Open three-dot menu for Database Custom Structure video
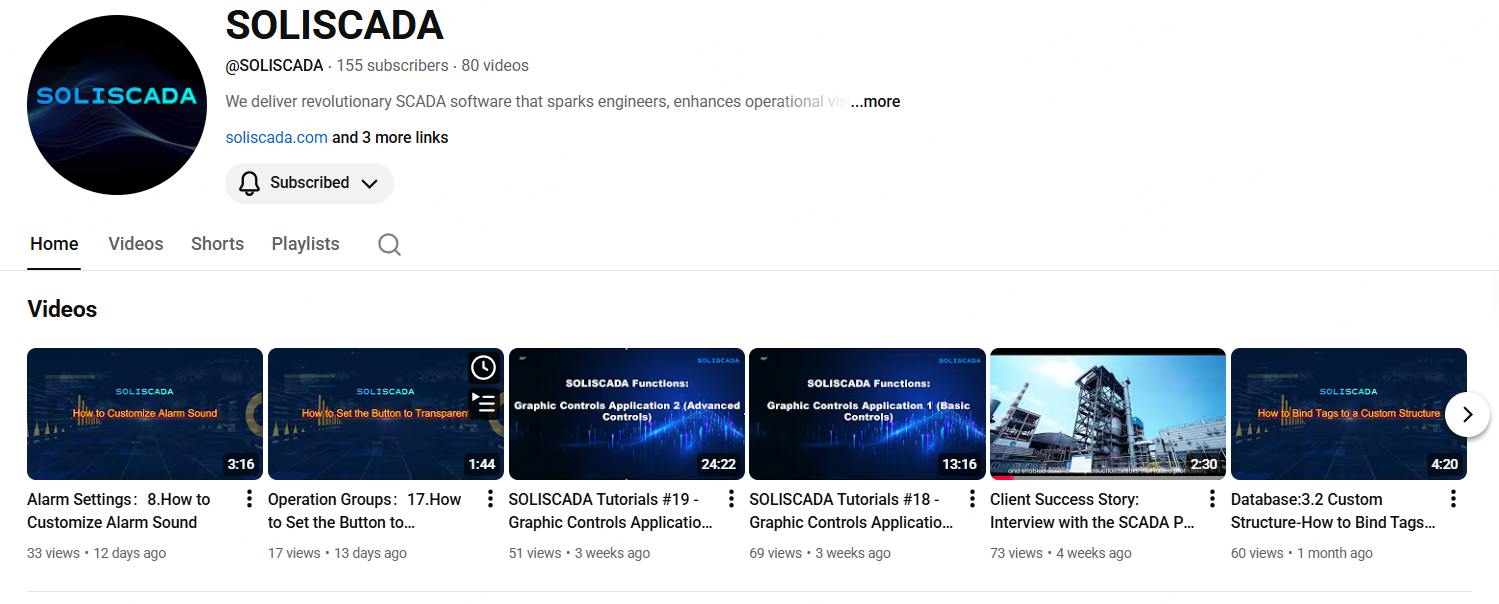This screenshot has width=1499, height=604. click(1453, 499)
